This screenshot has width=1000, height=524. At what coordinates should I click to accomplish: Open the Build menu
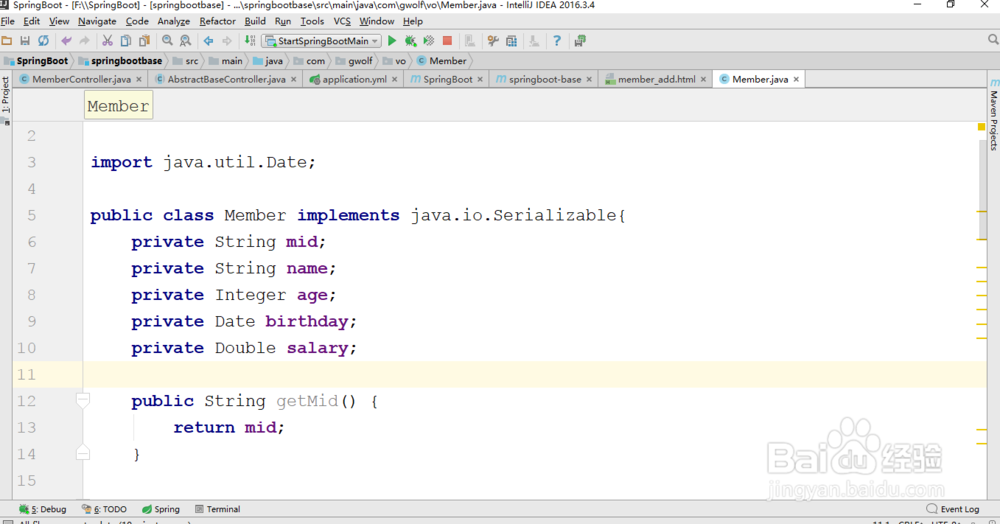click(255, 21)
